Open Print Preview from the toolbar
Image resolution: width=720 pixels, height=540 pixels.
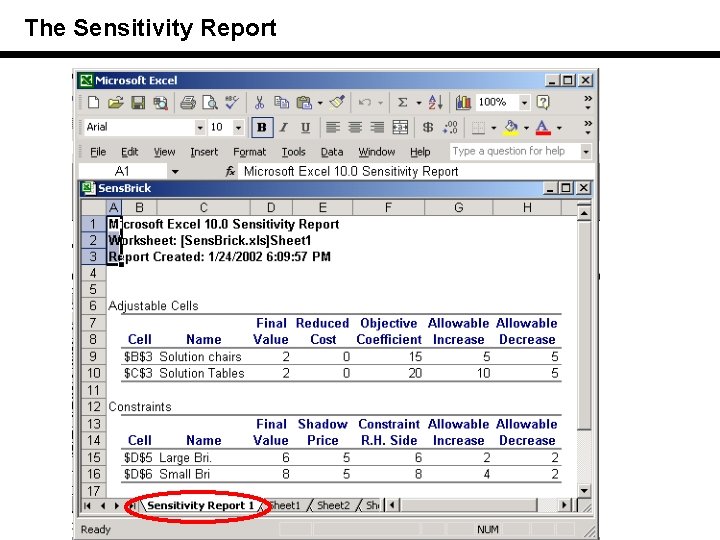coord(210,102)
